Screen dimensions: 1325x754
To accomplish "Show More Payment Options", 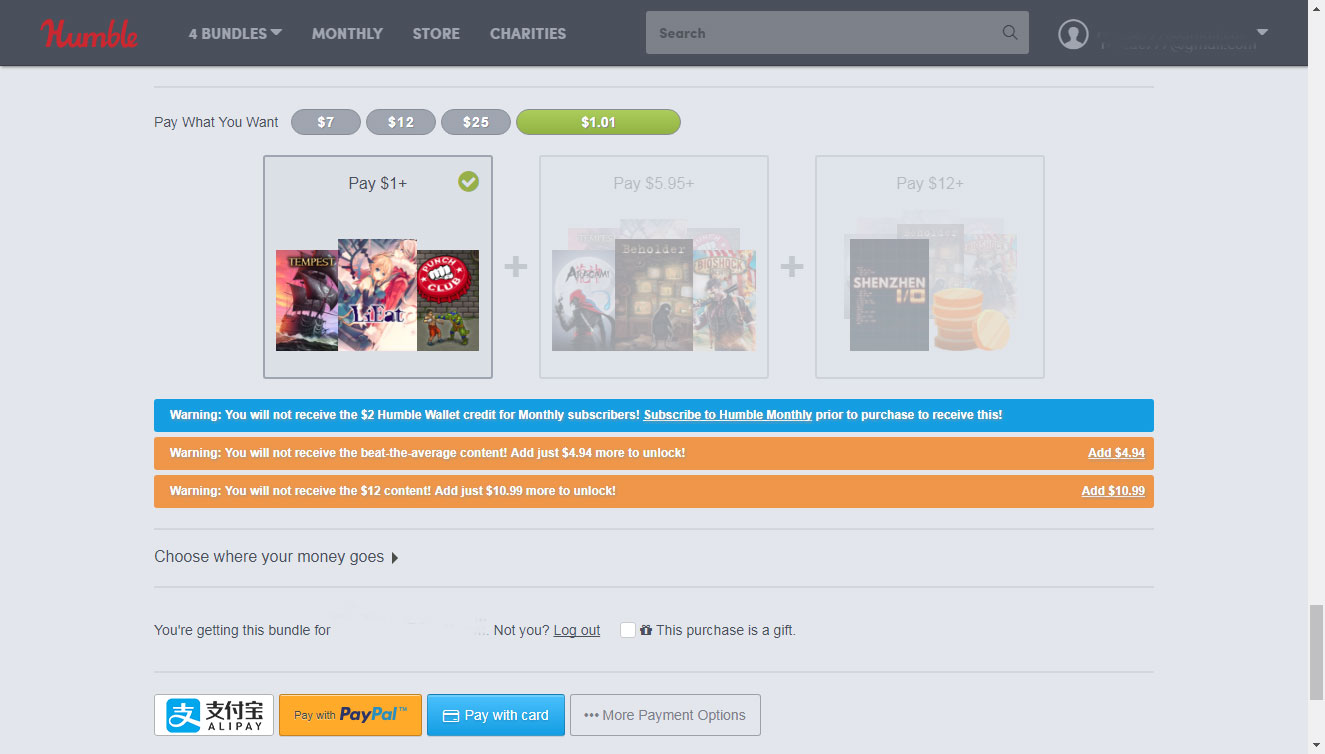I will click(665, 715).
